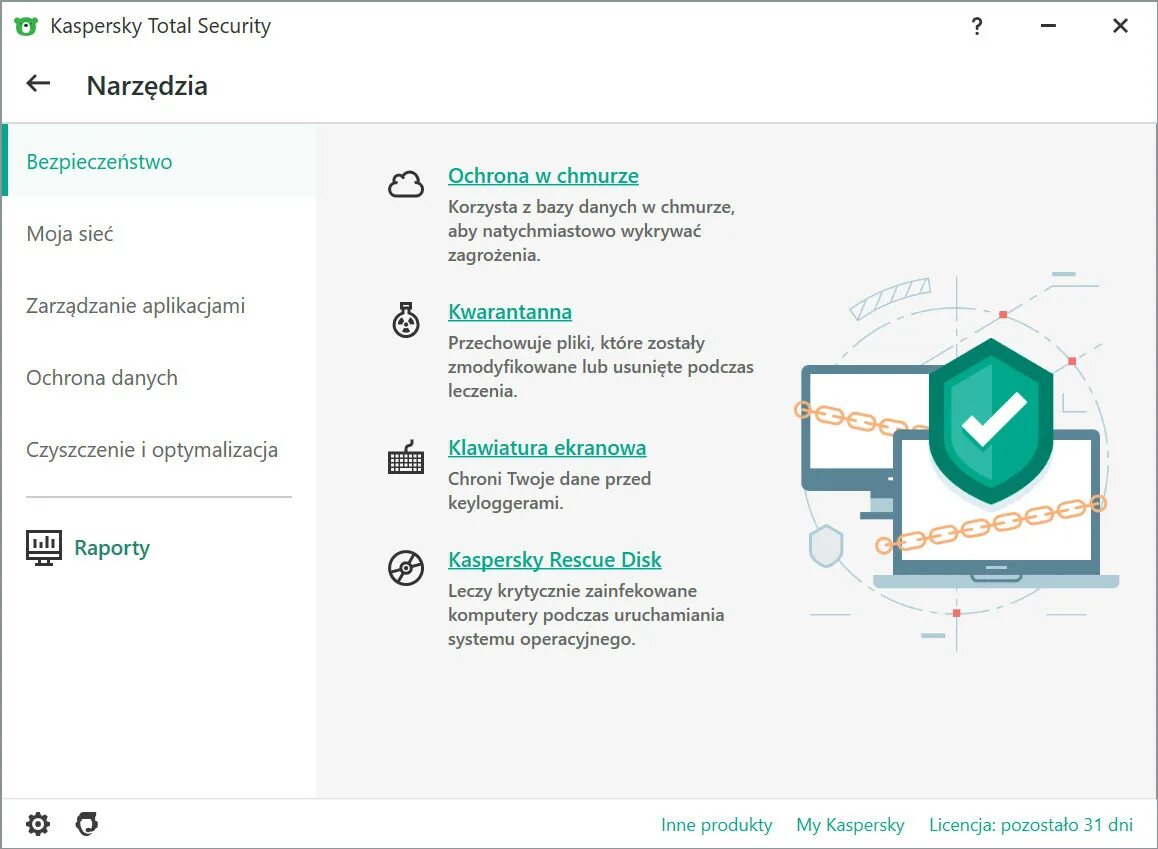
Task: Open the Ochrona w chmurze link
Action: (543, 176)
